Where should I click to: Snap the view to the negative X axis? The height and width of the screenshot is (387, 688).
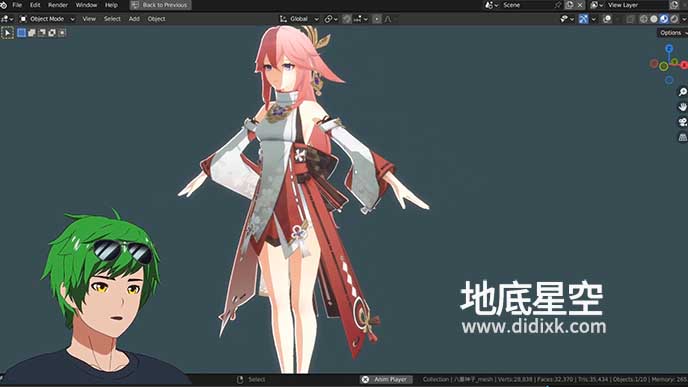(654, 64)
